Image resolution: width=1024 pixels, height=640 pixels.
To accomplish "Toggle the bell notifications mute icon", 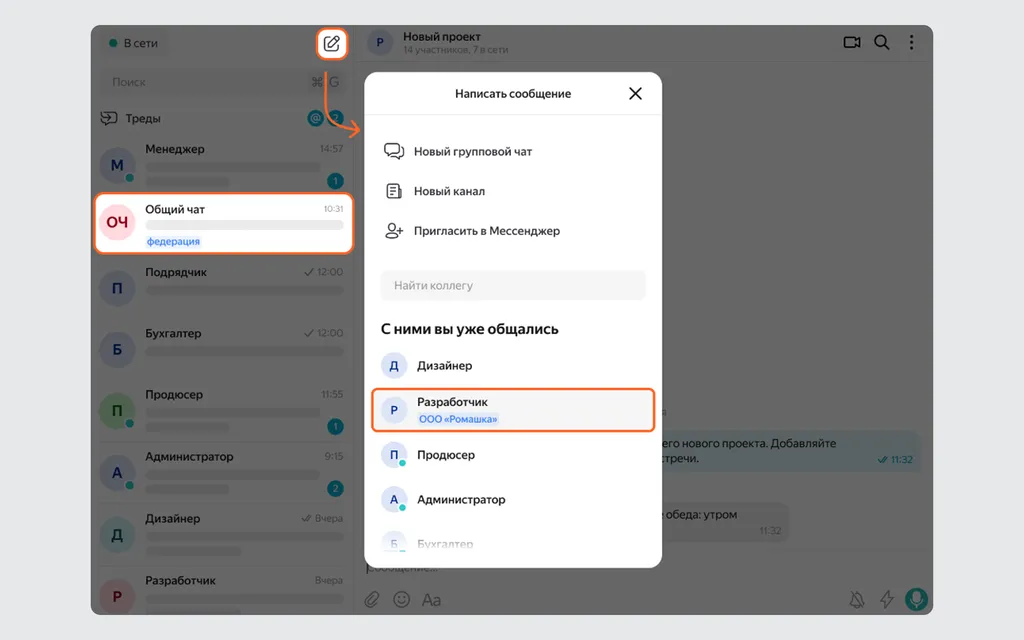I will pos(857,600).
